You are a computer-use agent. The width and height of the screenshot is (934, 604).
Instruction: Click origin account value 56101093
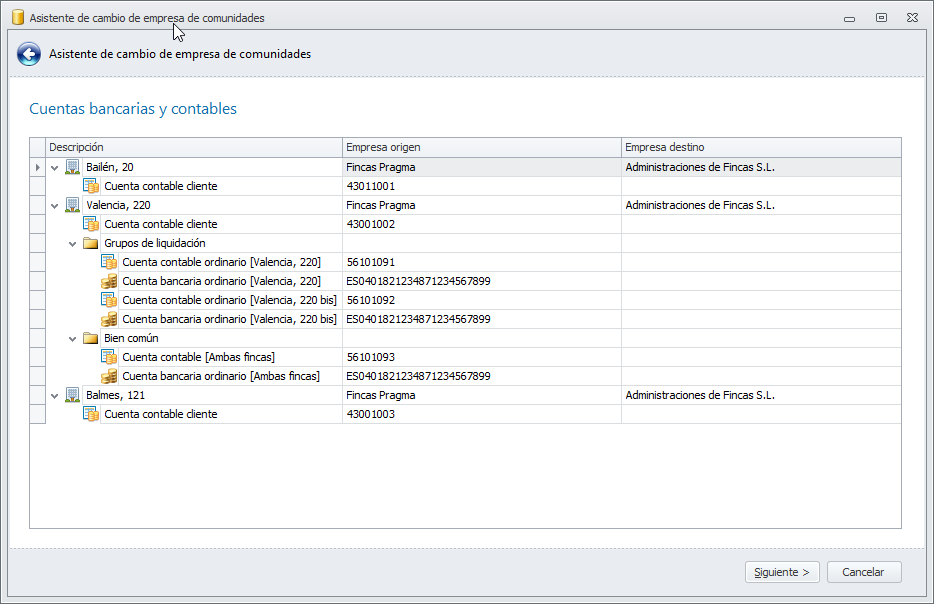click(371, 357)
